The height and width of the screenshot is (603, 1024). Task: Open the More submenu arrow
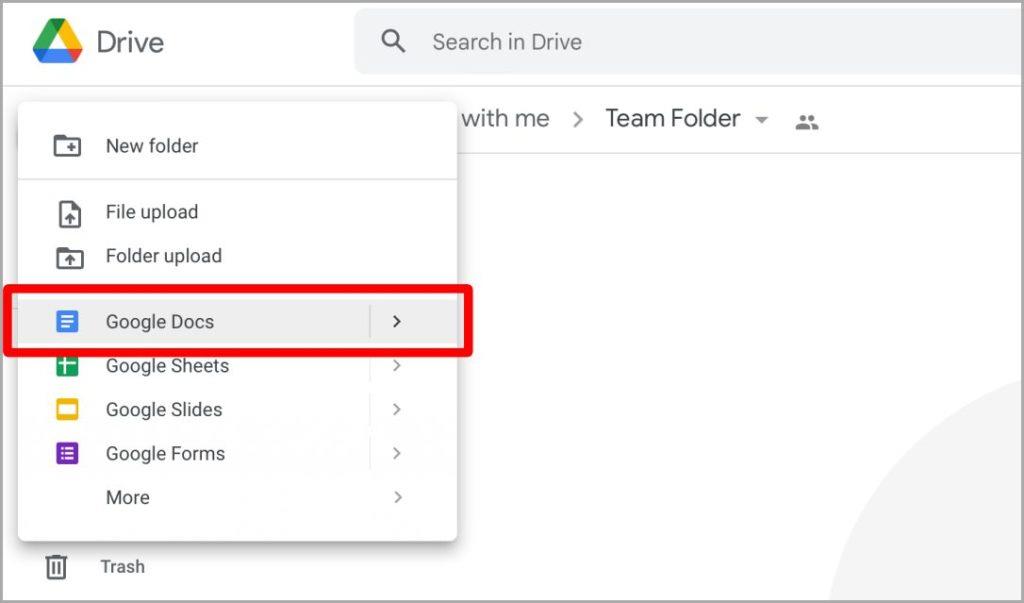[397, 497]
